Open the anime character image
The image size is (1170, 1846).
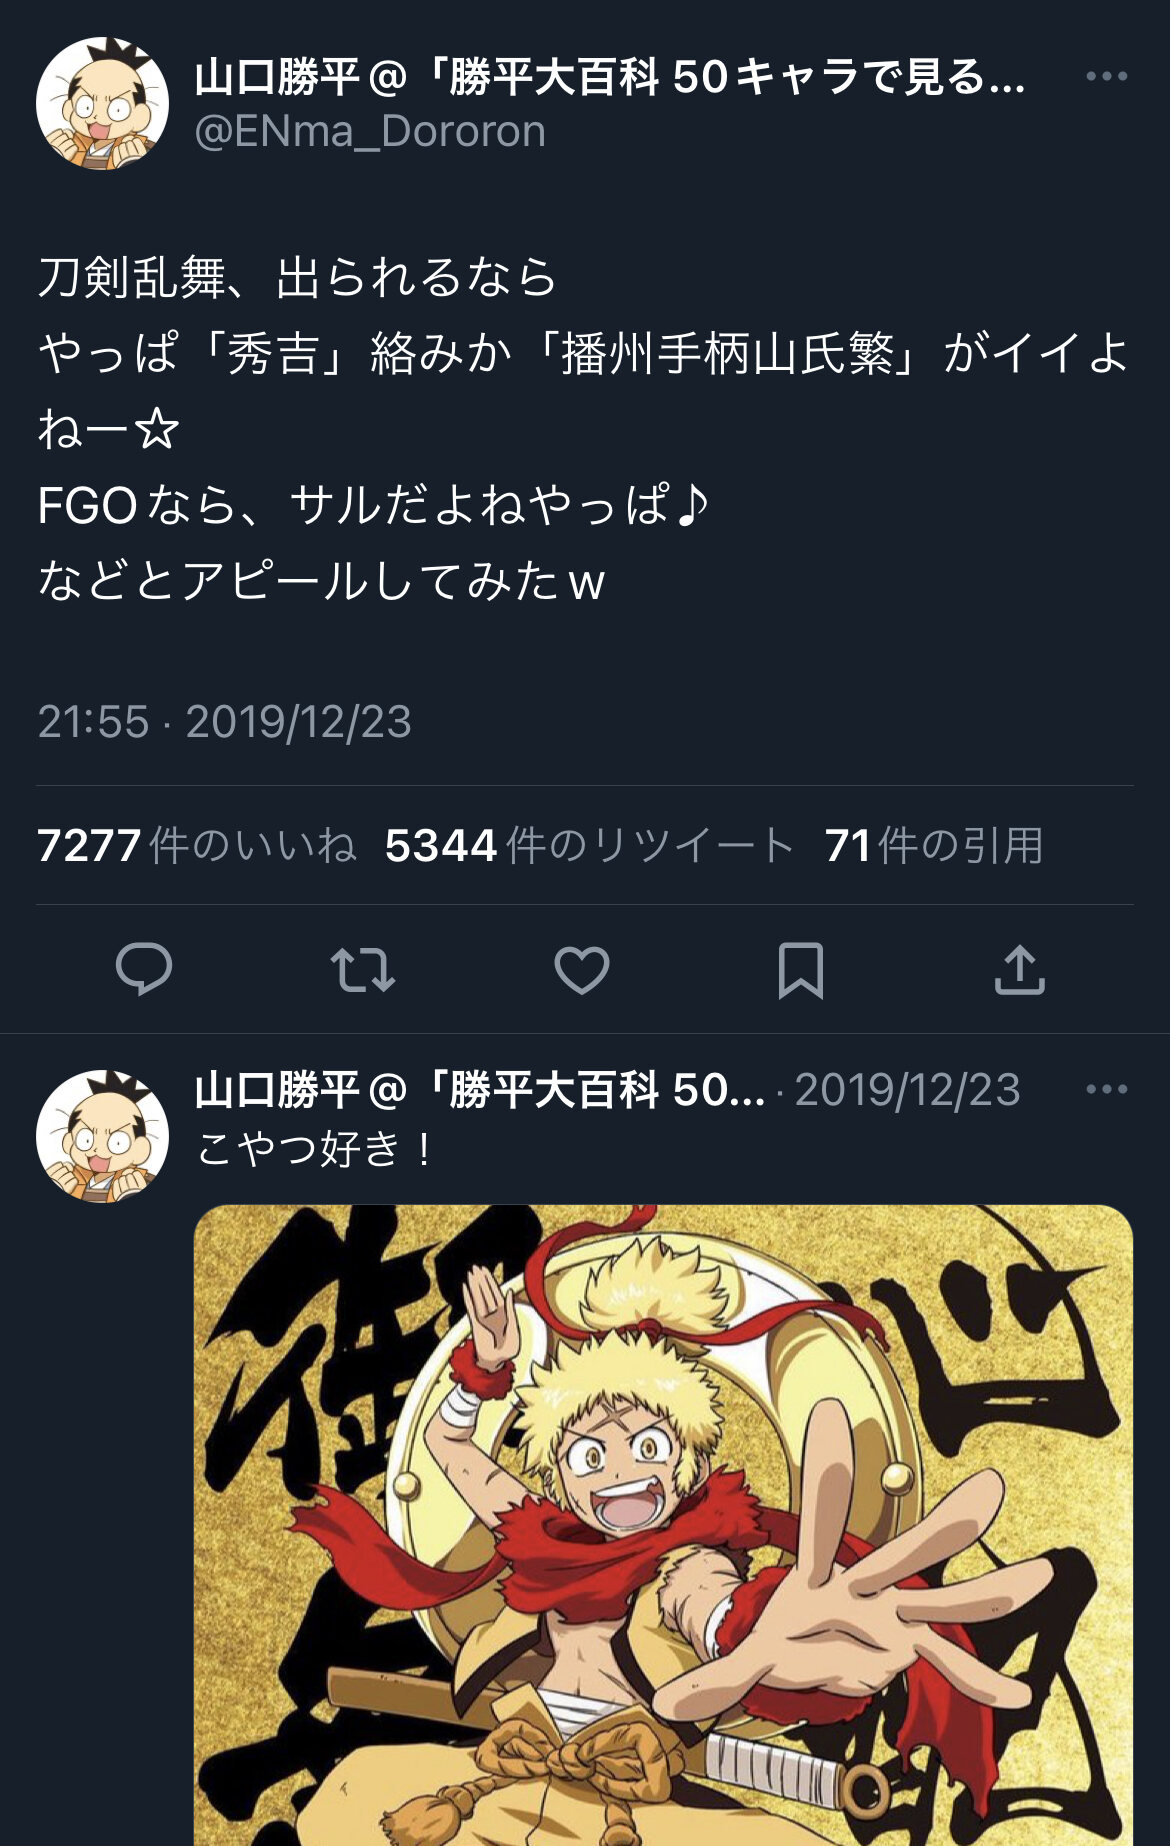663,1525
